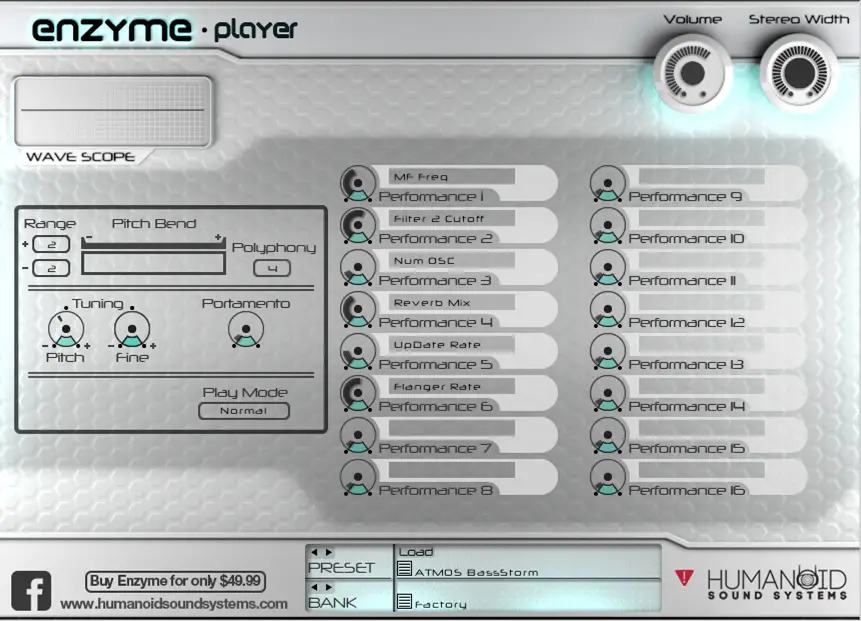The height and width of the screenshot is (621, 861).
Task: Click the Fine tuning knob
Action: click(x=132, y=329)
